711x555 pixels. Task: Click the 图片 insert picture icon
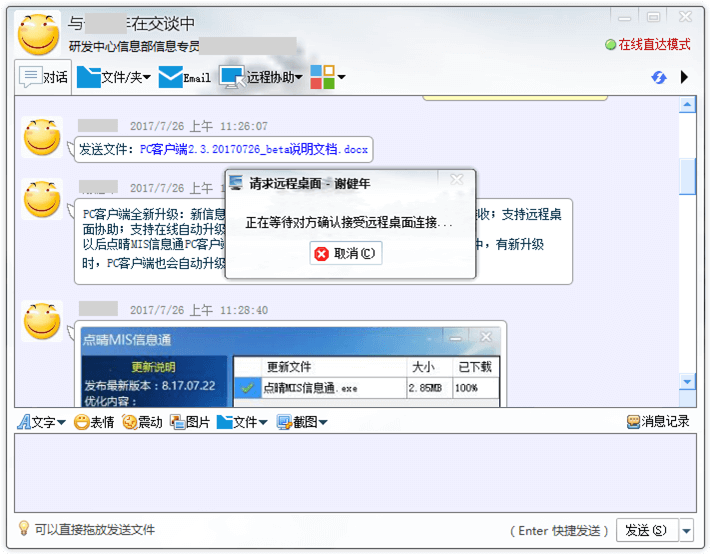(x=189, y=422)
